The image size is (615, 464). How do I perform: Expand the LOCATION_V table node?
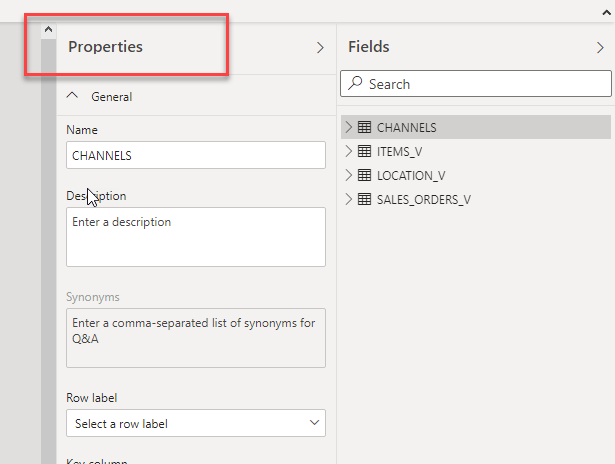click(348, 175)
